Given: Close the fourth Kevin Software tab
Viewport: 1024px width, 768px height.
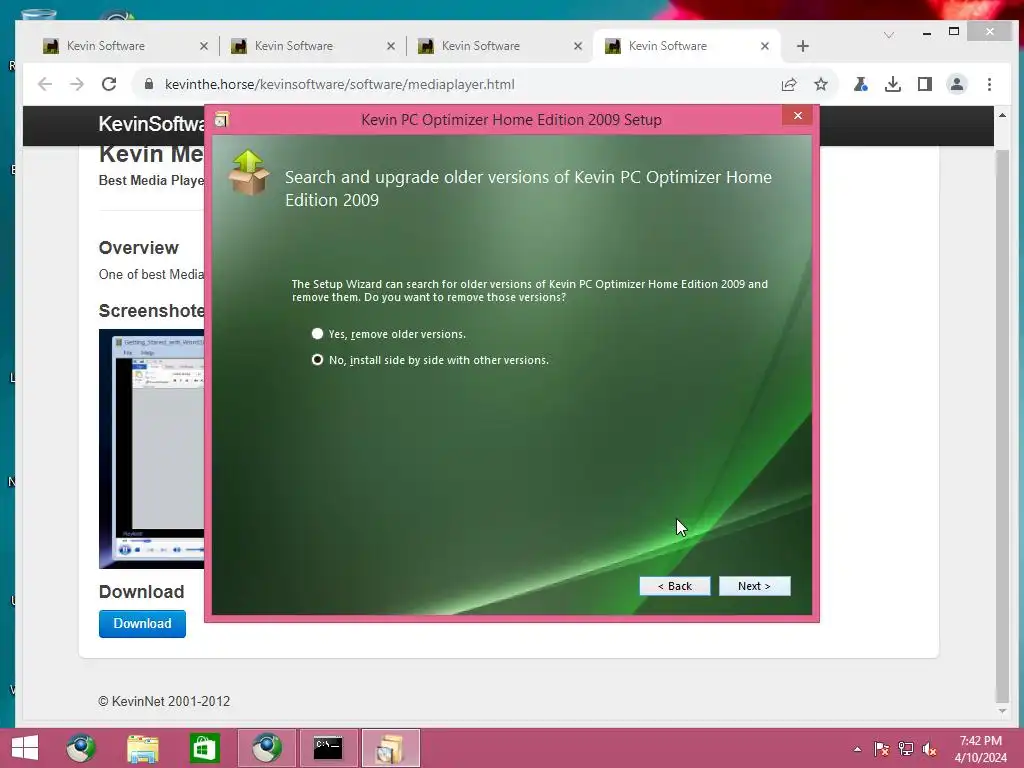Looking at the screenshot, I should pos(765,46).
